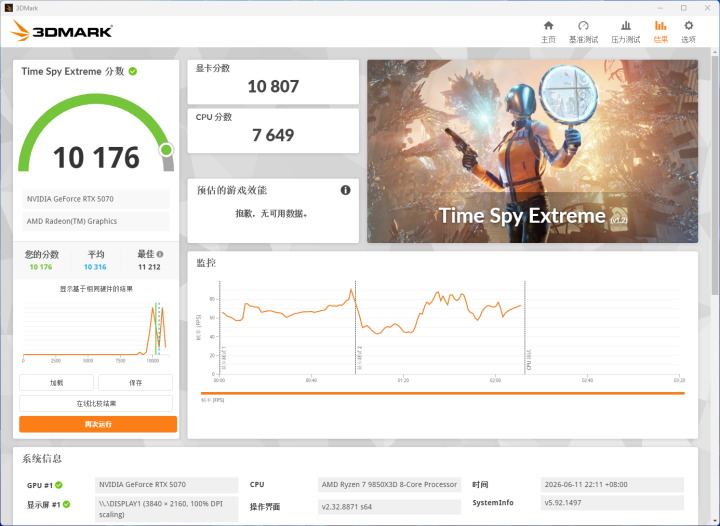
Task: Click the orange 再次运行 button
Action: click(x=98, y=424)
